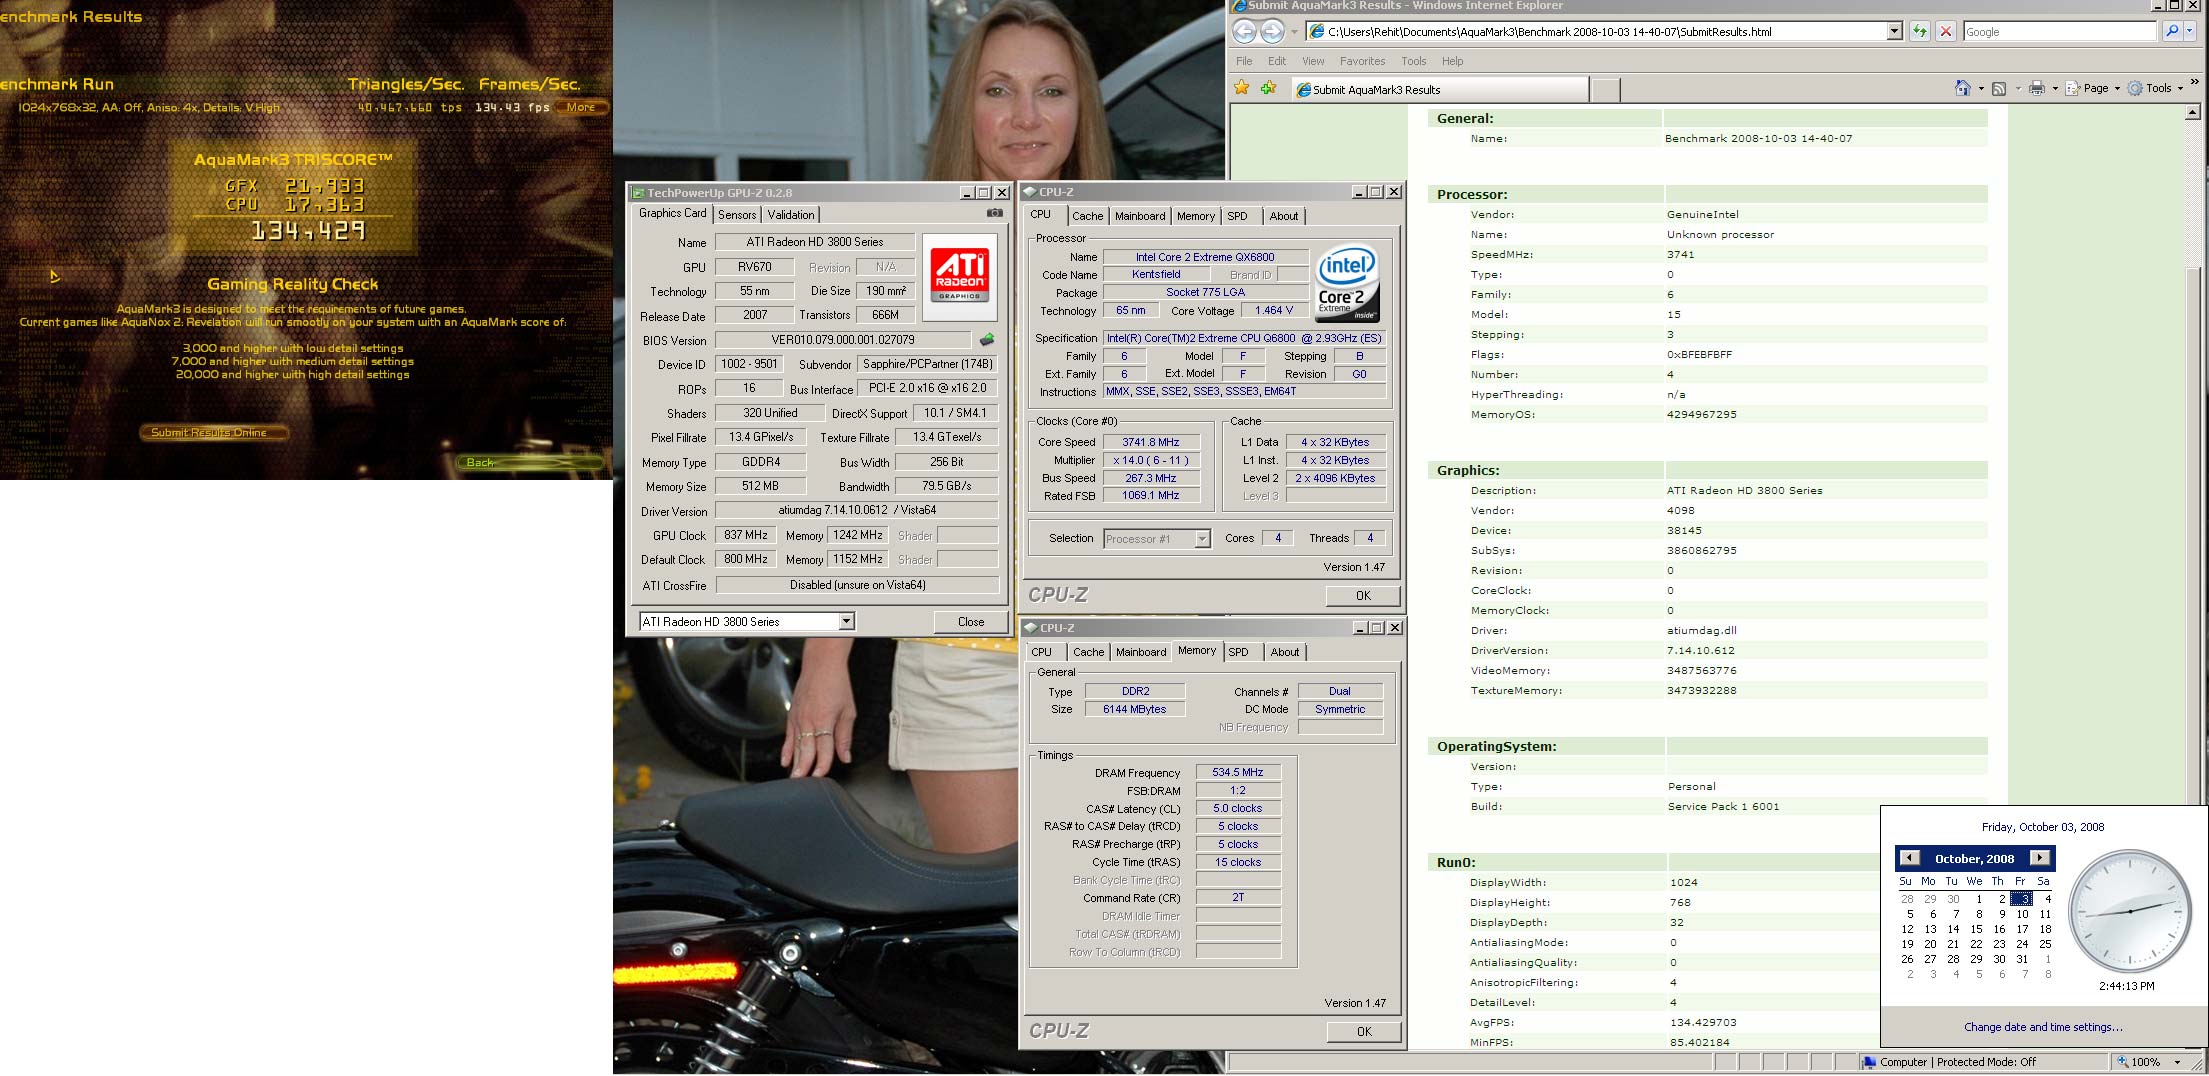Open the File menu in Internet Explorer
The width and height of the screenshot is (2209, 1076).
[1244, 61]
